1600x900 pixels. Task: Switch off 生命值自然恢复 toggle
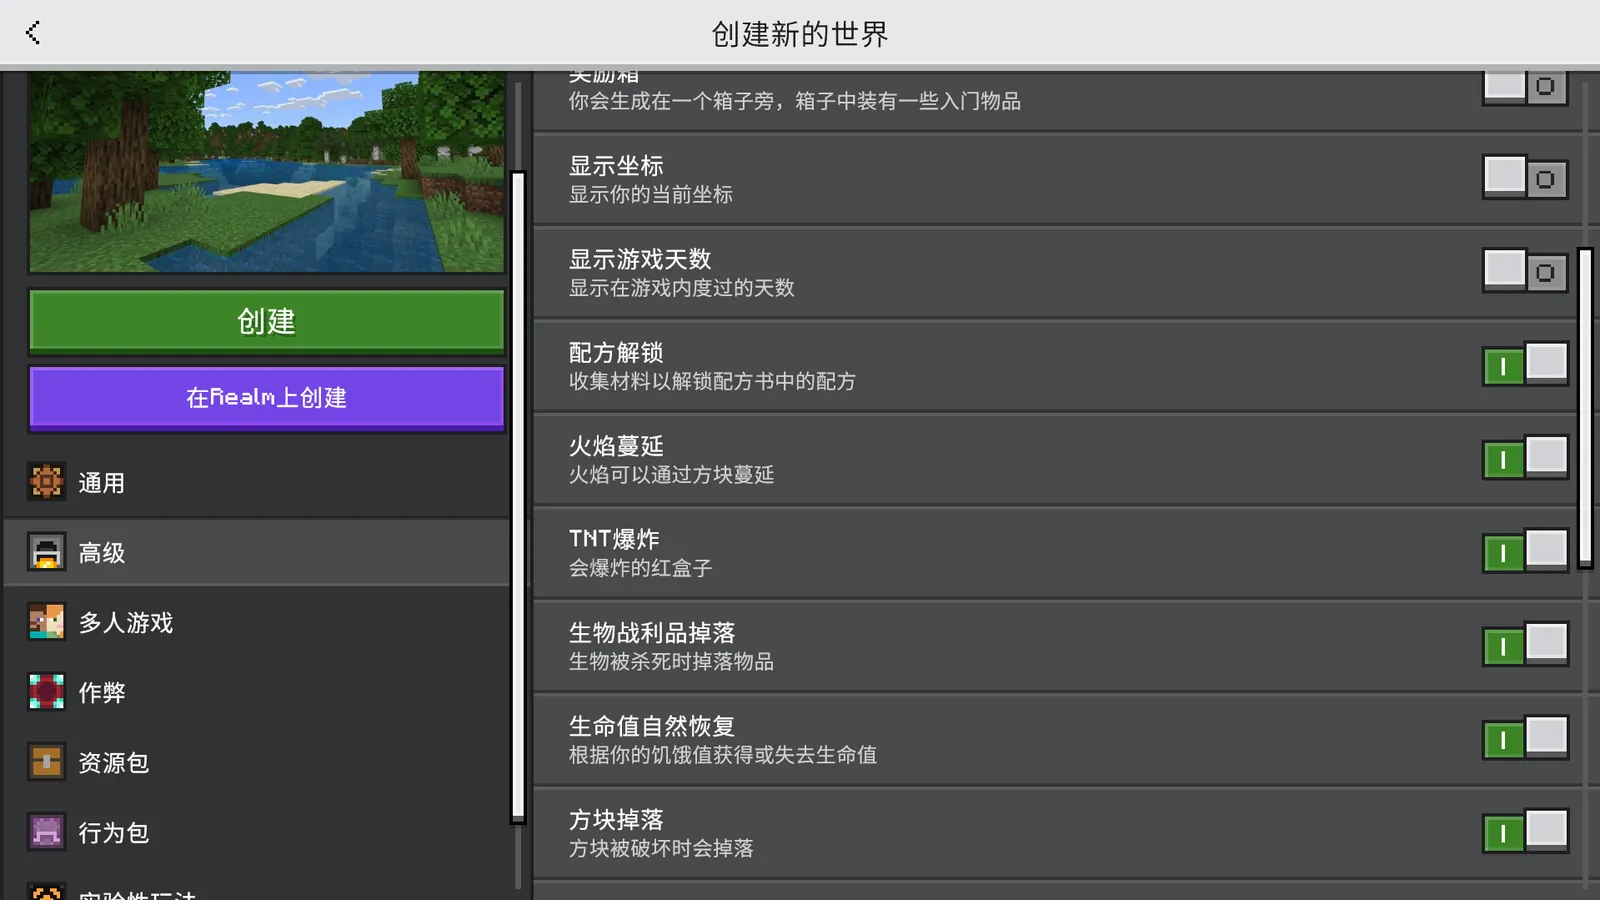click(1525, 738)
